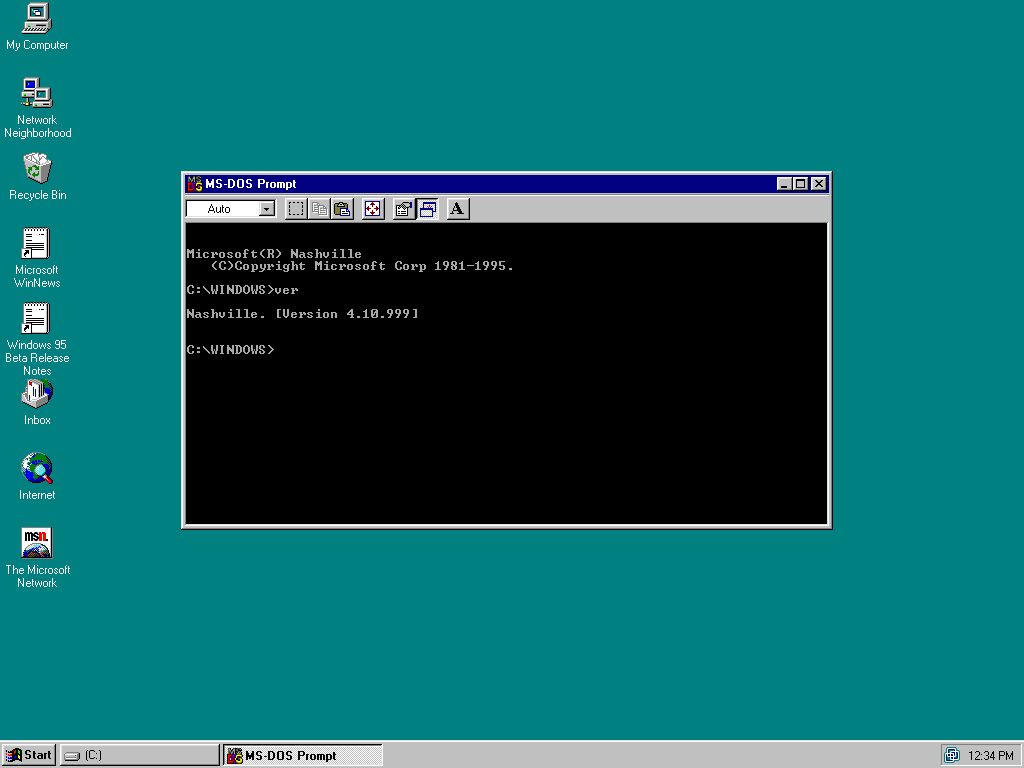1024x768 pixels.
Task: Toggle Full screen mode toolbar icon
Action: point(373,209)
